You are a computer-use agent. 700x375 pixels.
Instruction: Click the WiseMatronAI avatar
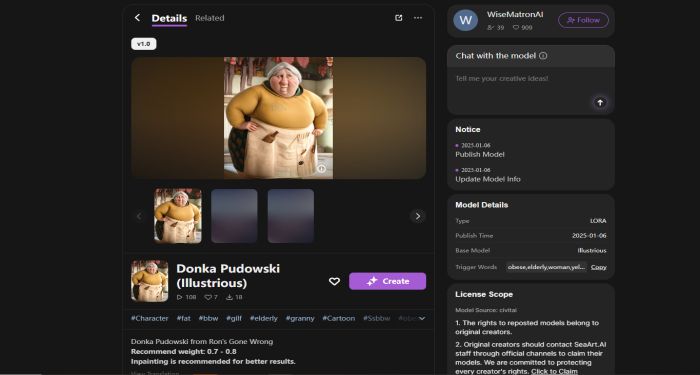[x=466, y=20]
